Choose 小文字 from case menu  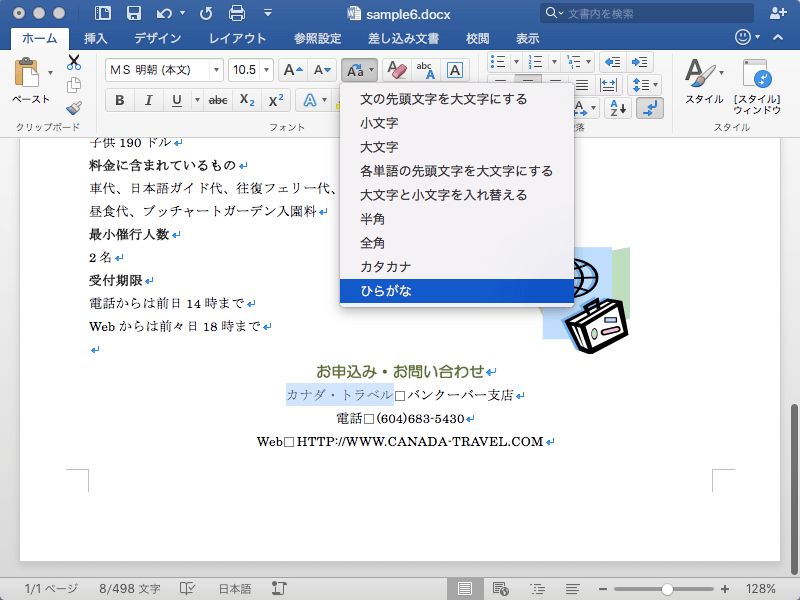[x=457, y=123]
